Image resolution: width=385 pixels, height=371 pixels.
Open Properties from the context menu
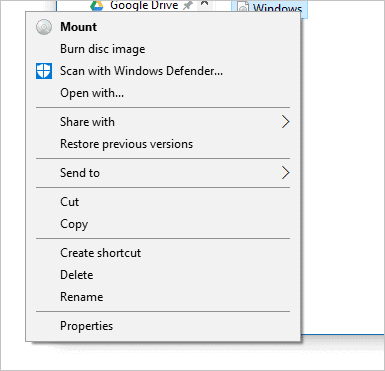click(163, 326)
